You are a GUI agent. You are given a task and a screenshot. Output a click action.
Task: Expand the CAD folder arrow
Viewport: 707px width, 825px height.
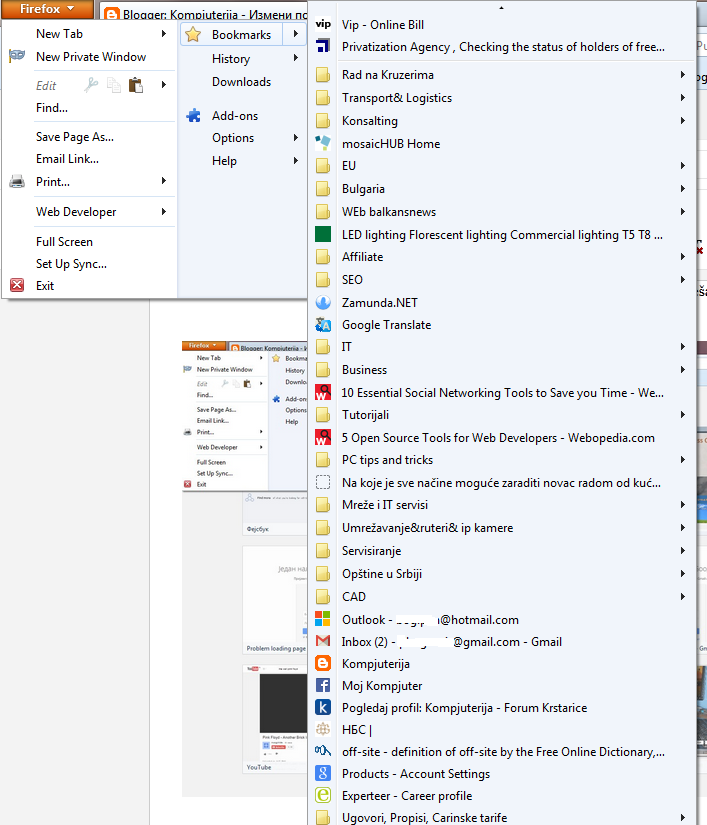pyautogui.click(x=683, y=596)
